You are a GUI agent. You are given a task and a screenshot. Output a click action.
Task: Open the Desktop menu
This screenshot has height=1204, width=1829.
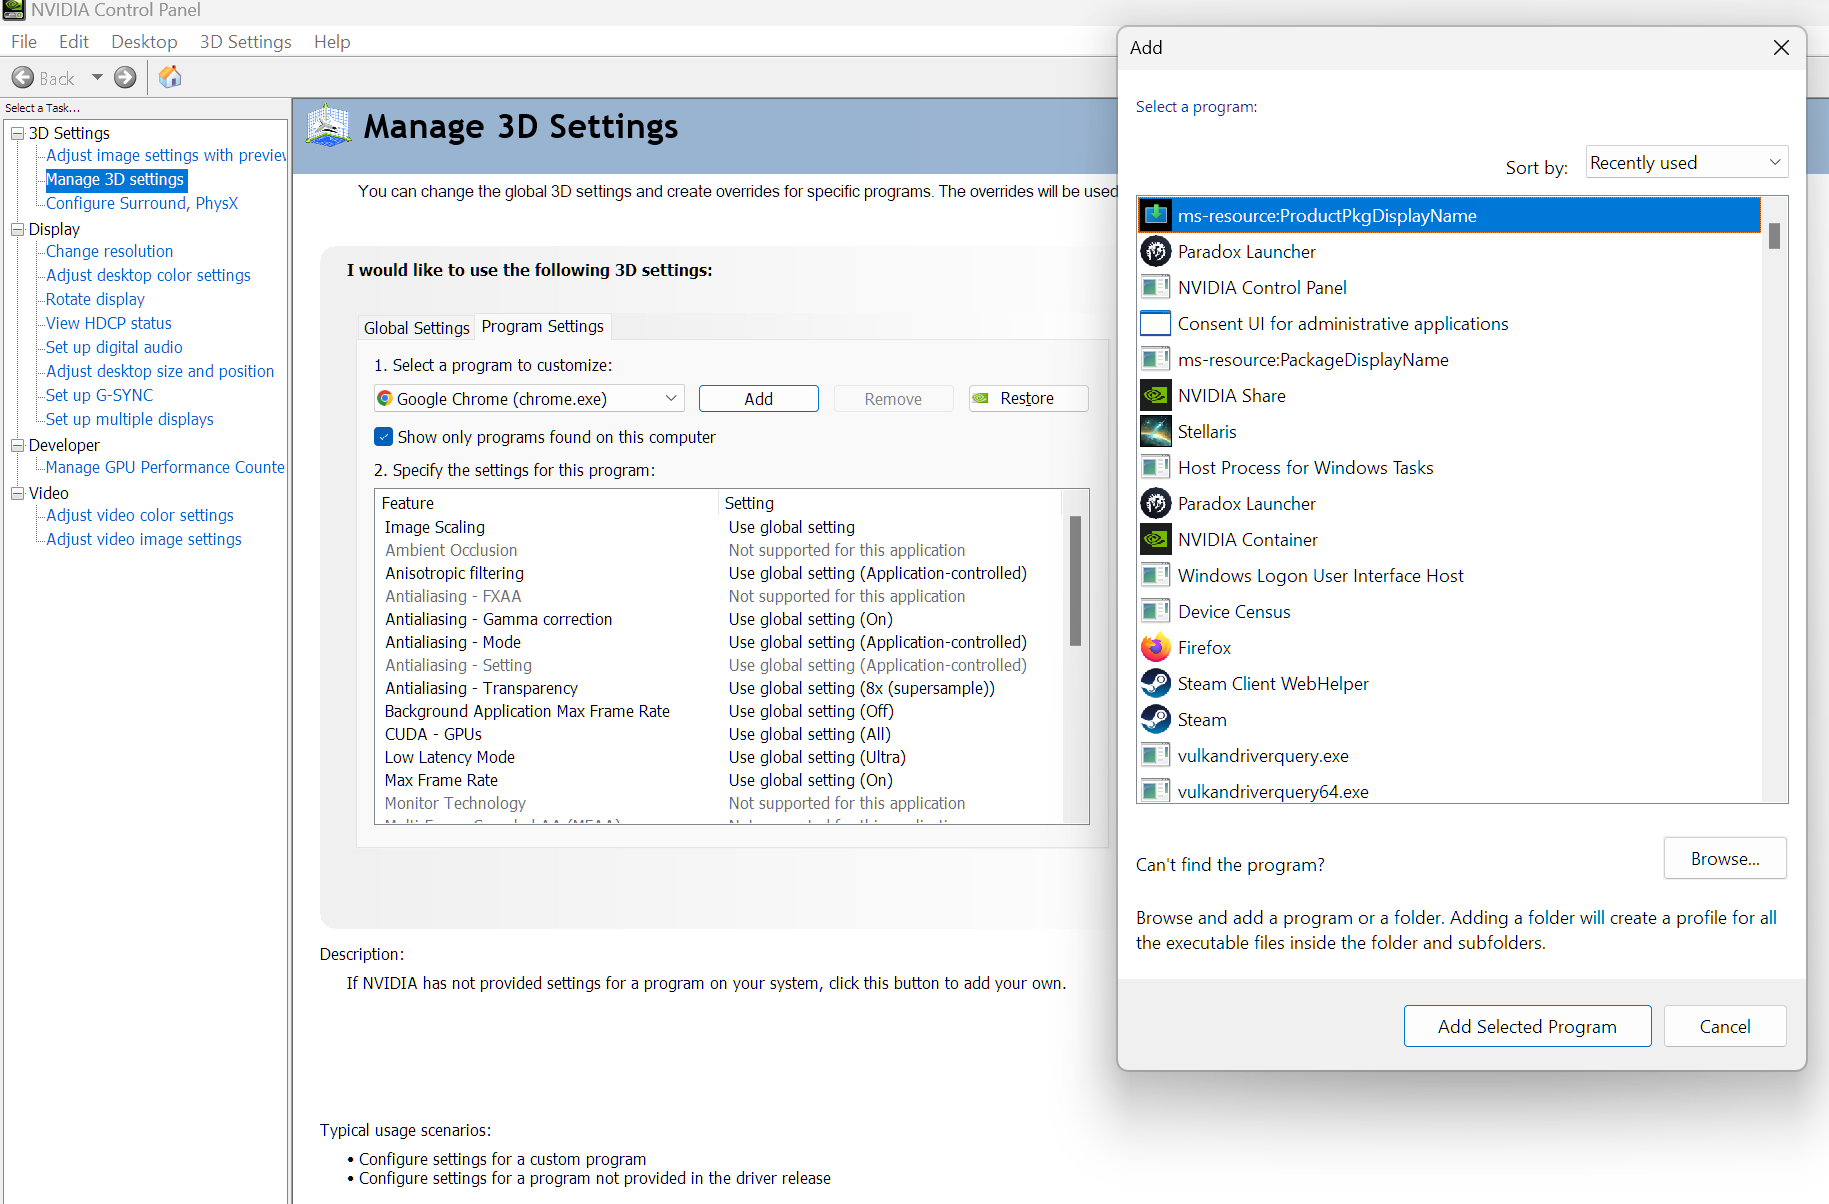(144, 41)
